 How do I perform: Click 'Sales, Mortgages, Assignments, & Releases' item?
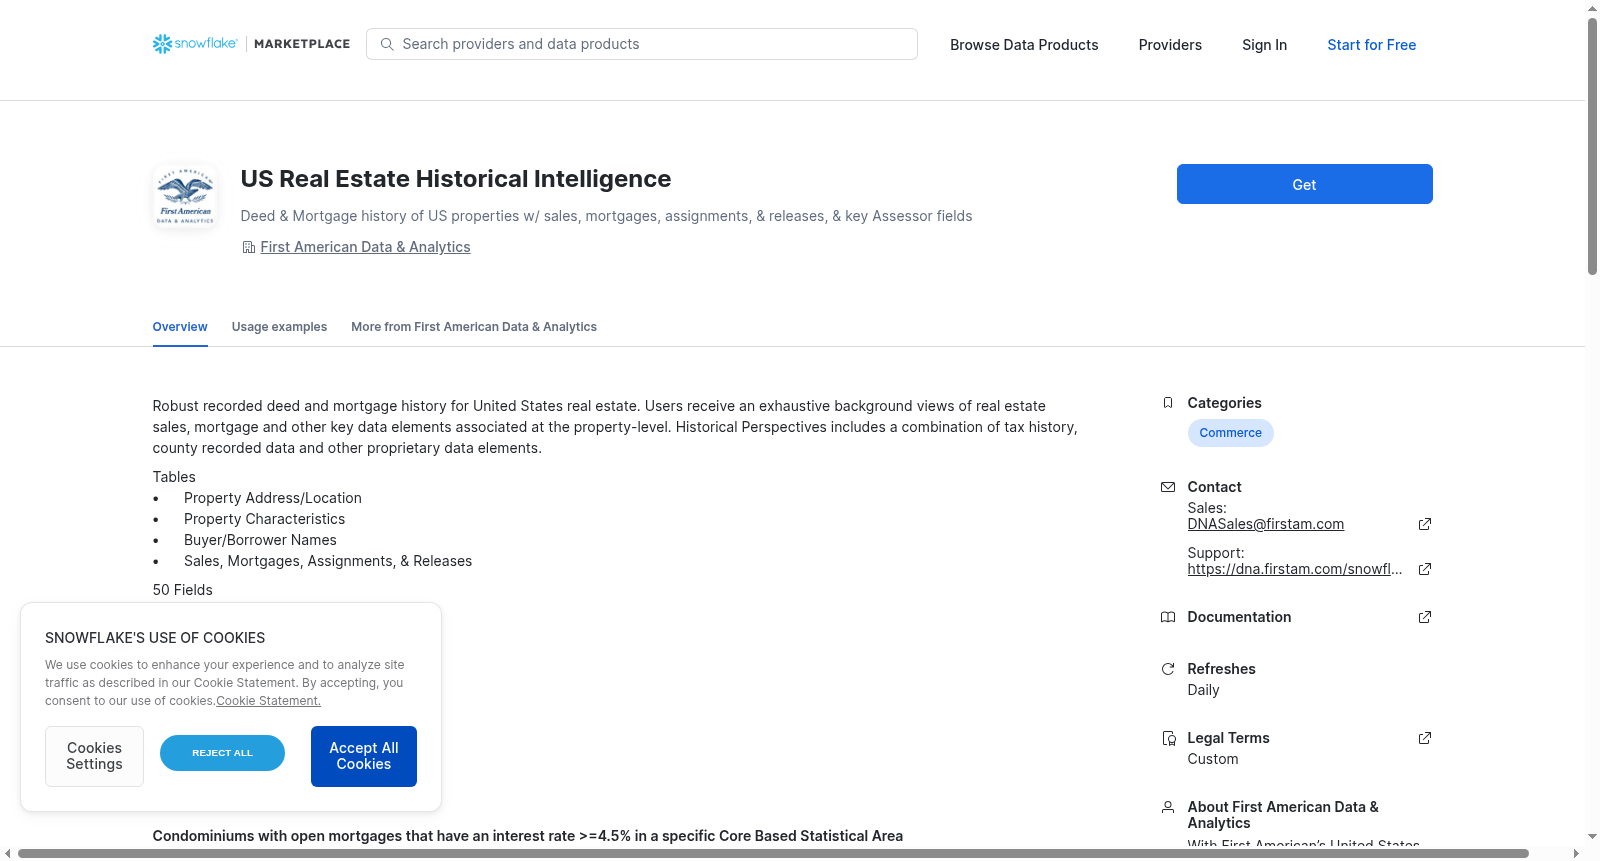328,561
